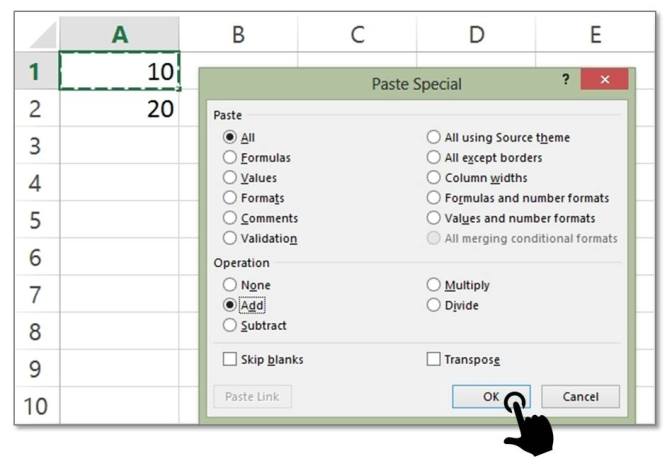Image resolution: width=672 pixels, height=466 pixels.
Task: Select the Formats paste option
Action: [x=254, y=198]
